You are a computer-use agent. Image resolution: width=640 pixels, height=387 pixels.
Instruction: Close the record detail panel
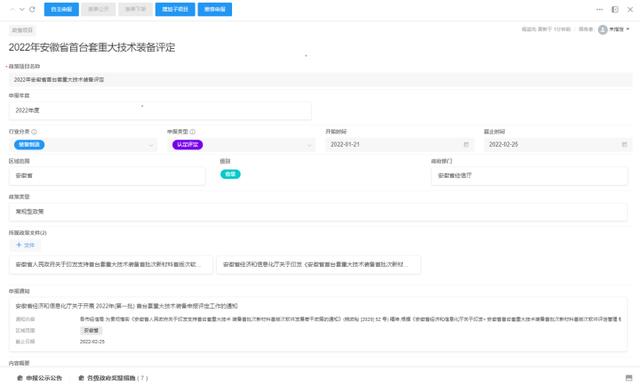click(x=630, y=9)
